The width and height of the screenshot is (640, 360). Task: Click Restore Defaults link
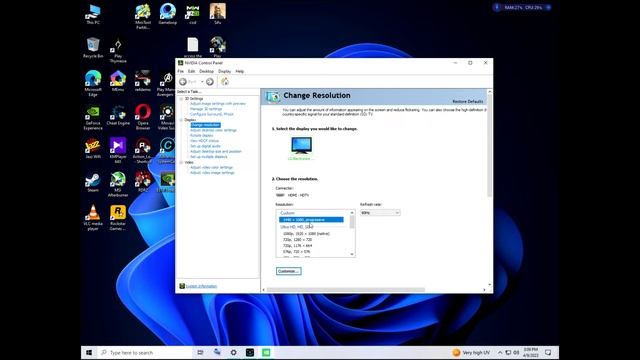[467, 101]
